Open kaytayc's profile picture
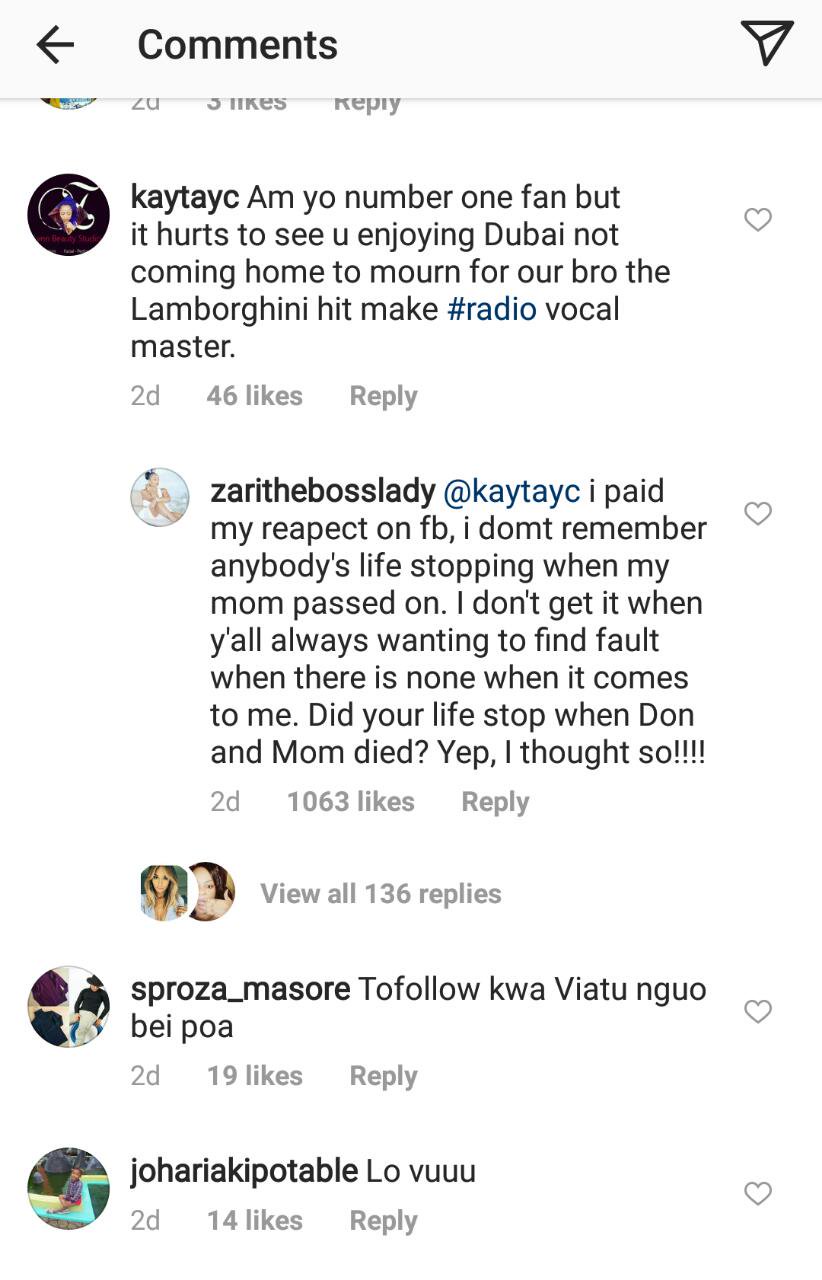 (x=68, y=215)
